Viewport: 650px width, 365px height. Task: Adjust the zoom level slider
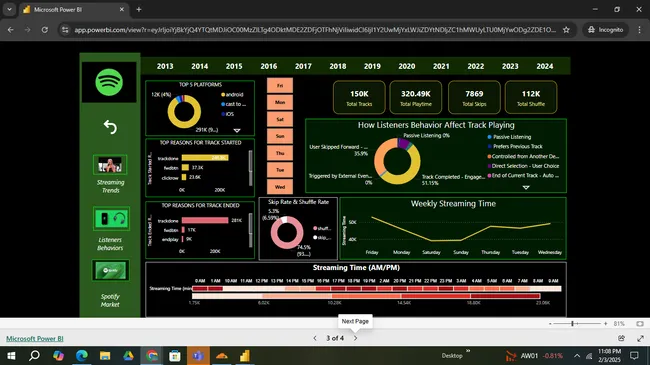click(x=577, y=324)
